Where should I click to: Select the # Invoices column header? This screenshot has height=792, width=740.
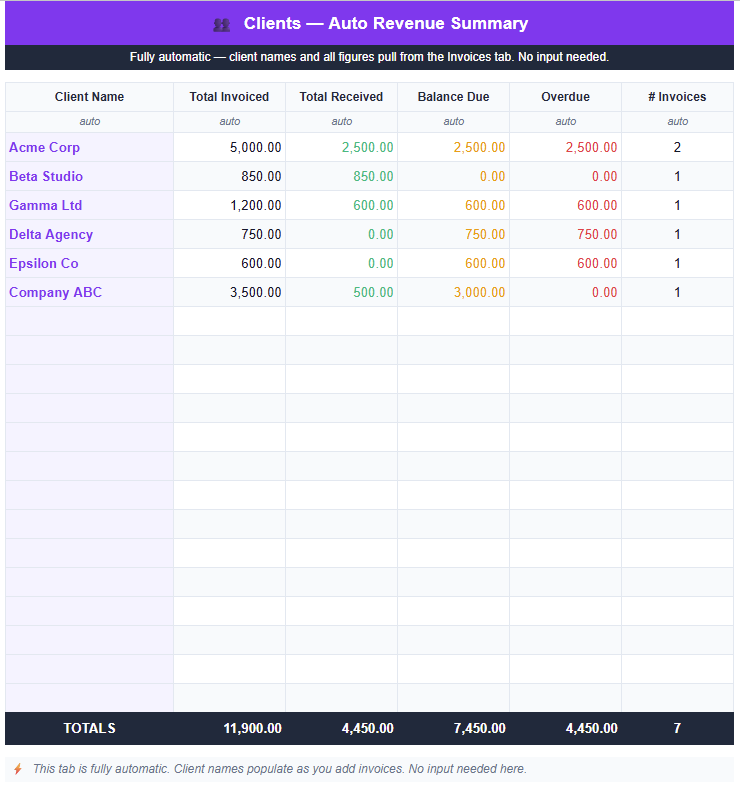pyautogui.click(x=677, y=96)
